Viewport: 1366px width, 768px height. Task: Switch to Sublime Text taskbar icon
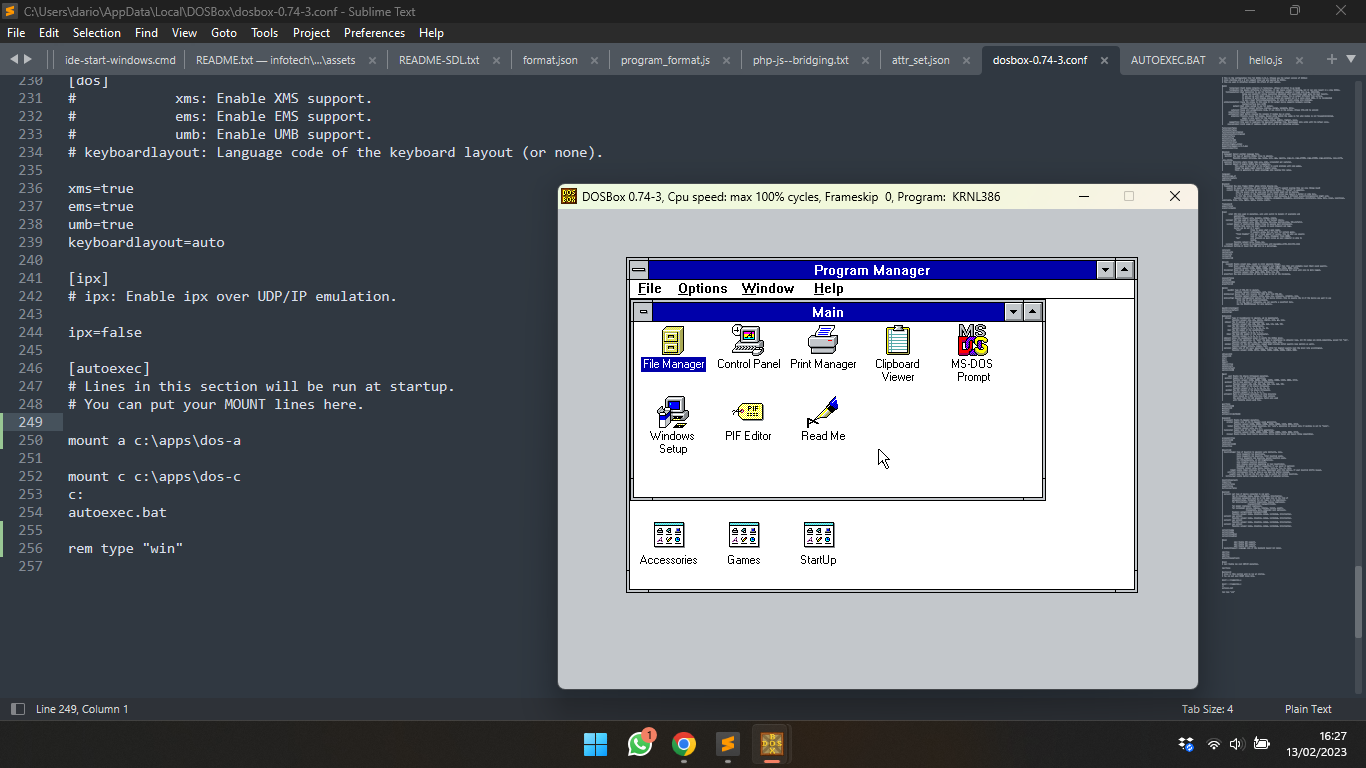(x=728, y=744)
